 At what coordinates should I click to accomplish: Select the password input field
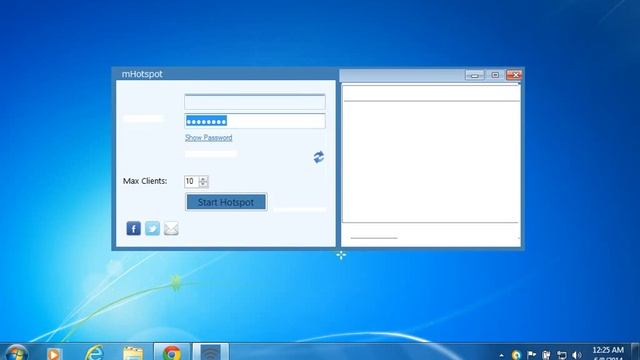point(255,121)
